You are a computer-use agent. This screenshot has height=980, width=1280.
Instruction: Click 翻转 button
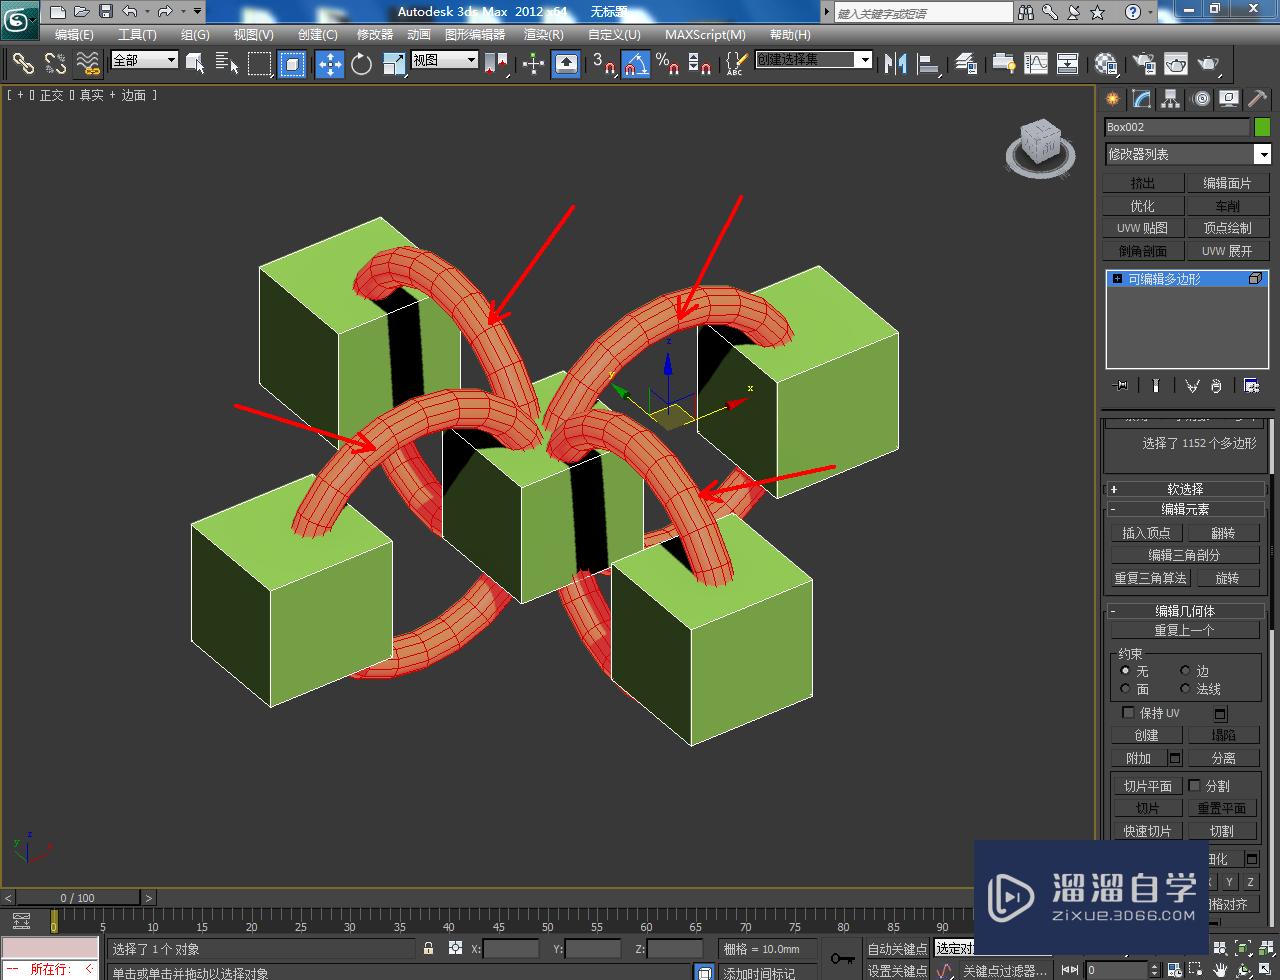pos(1223,533)
